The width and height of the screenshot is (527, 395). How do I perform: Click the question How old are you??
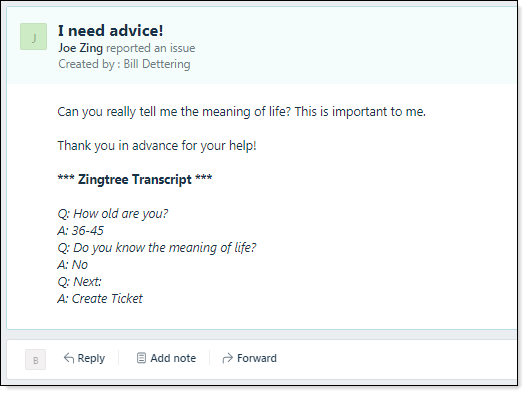click(113, 214)
